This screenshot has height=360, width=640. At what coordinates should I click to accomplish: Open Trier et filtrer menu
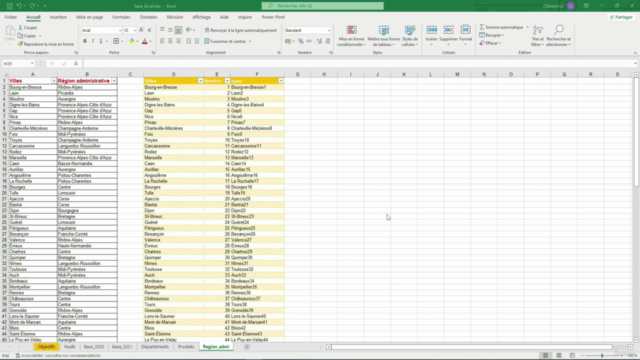coord(538,36)
